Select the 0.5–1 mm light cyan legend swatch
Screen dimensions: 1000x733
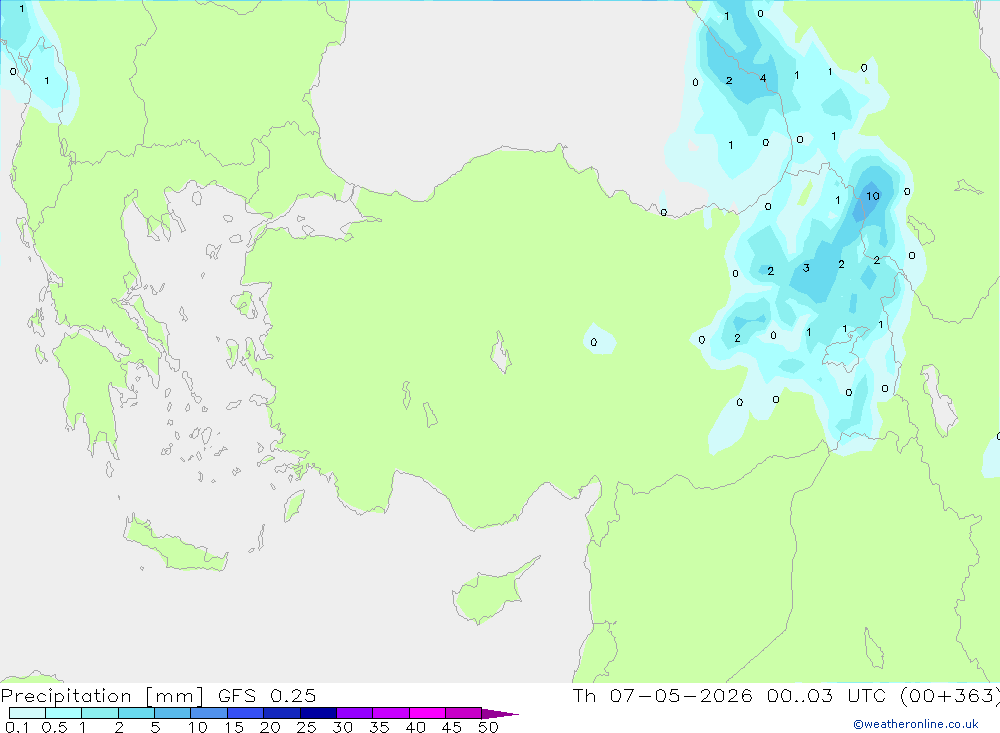tap(64, 713)
